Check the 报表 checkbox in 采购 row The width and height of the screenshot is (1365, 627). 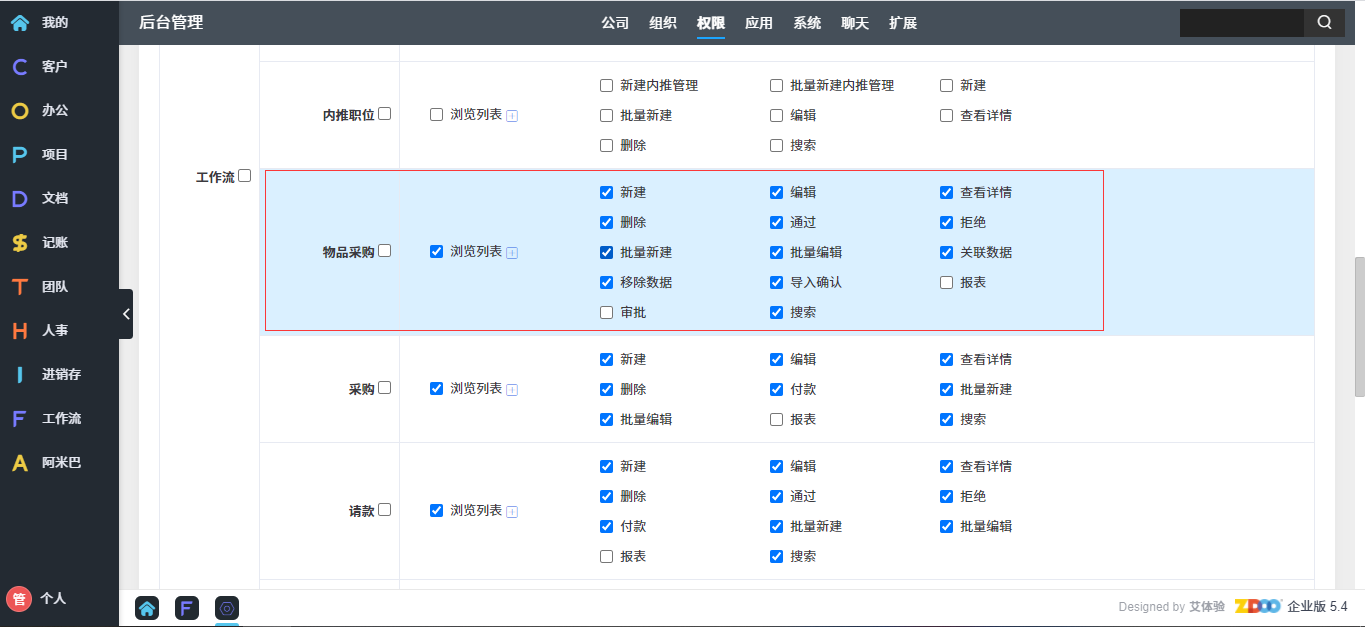[776, 419]
